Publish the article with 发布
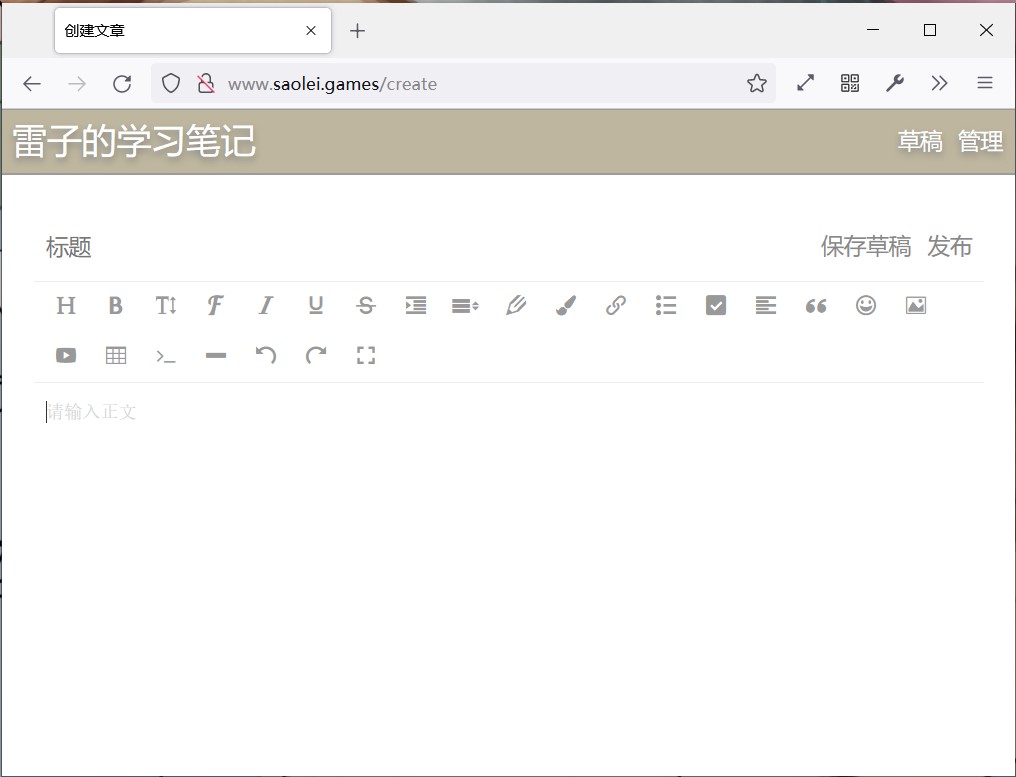This screenshot has width=1016, height=777. pyautogui.click(x=949, y=247)
